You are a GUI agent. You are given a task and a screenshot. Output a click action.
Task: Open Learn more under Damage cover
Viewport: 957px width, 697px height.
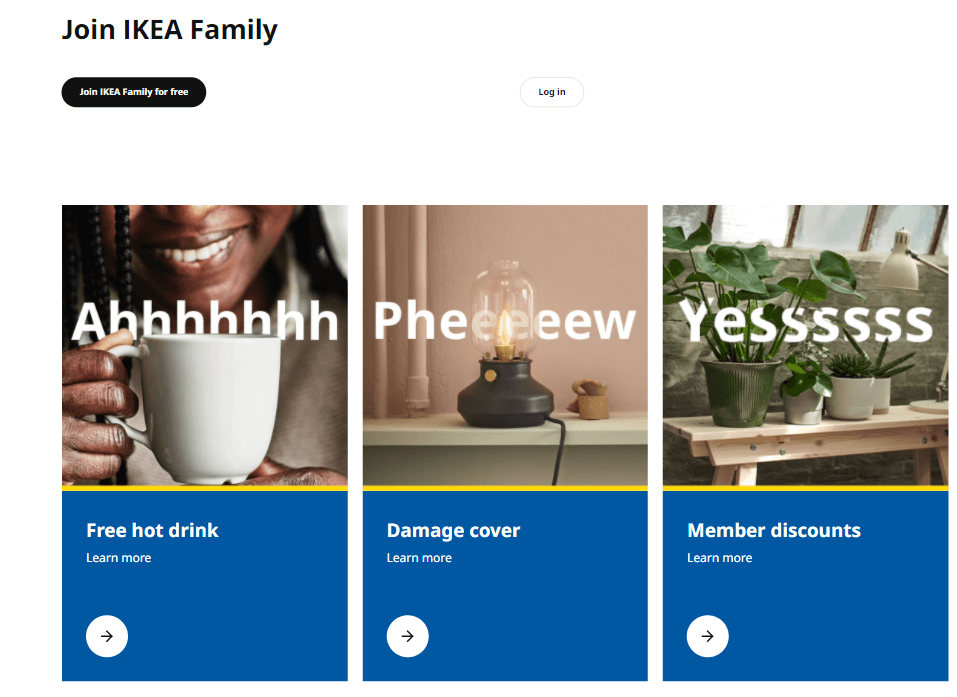[419, 557]
